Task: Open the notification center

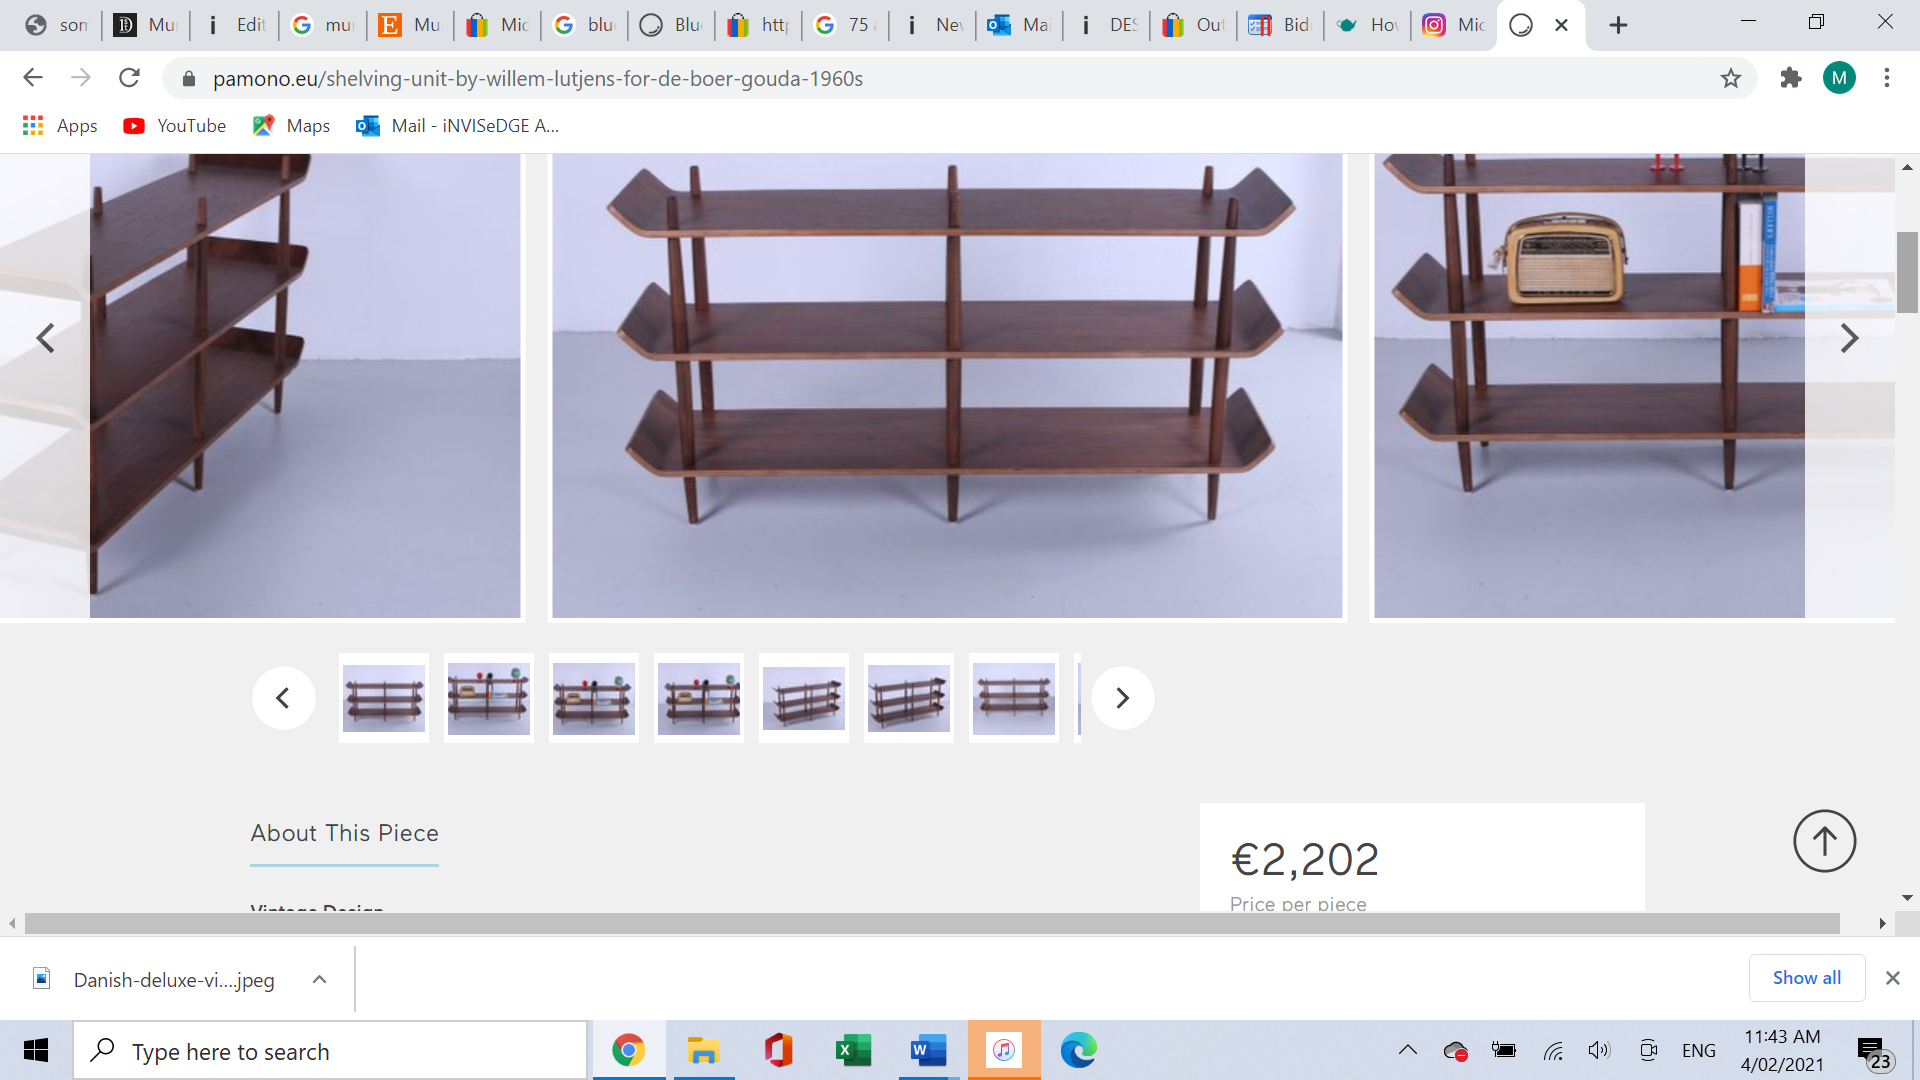Action: click(1874, 1053)
